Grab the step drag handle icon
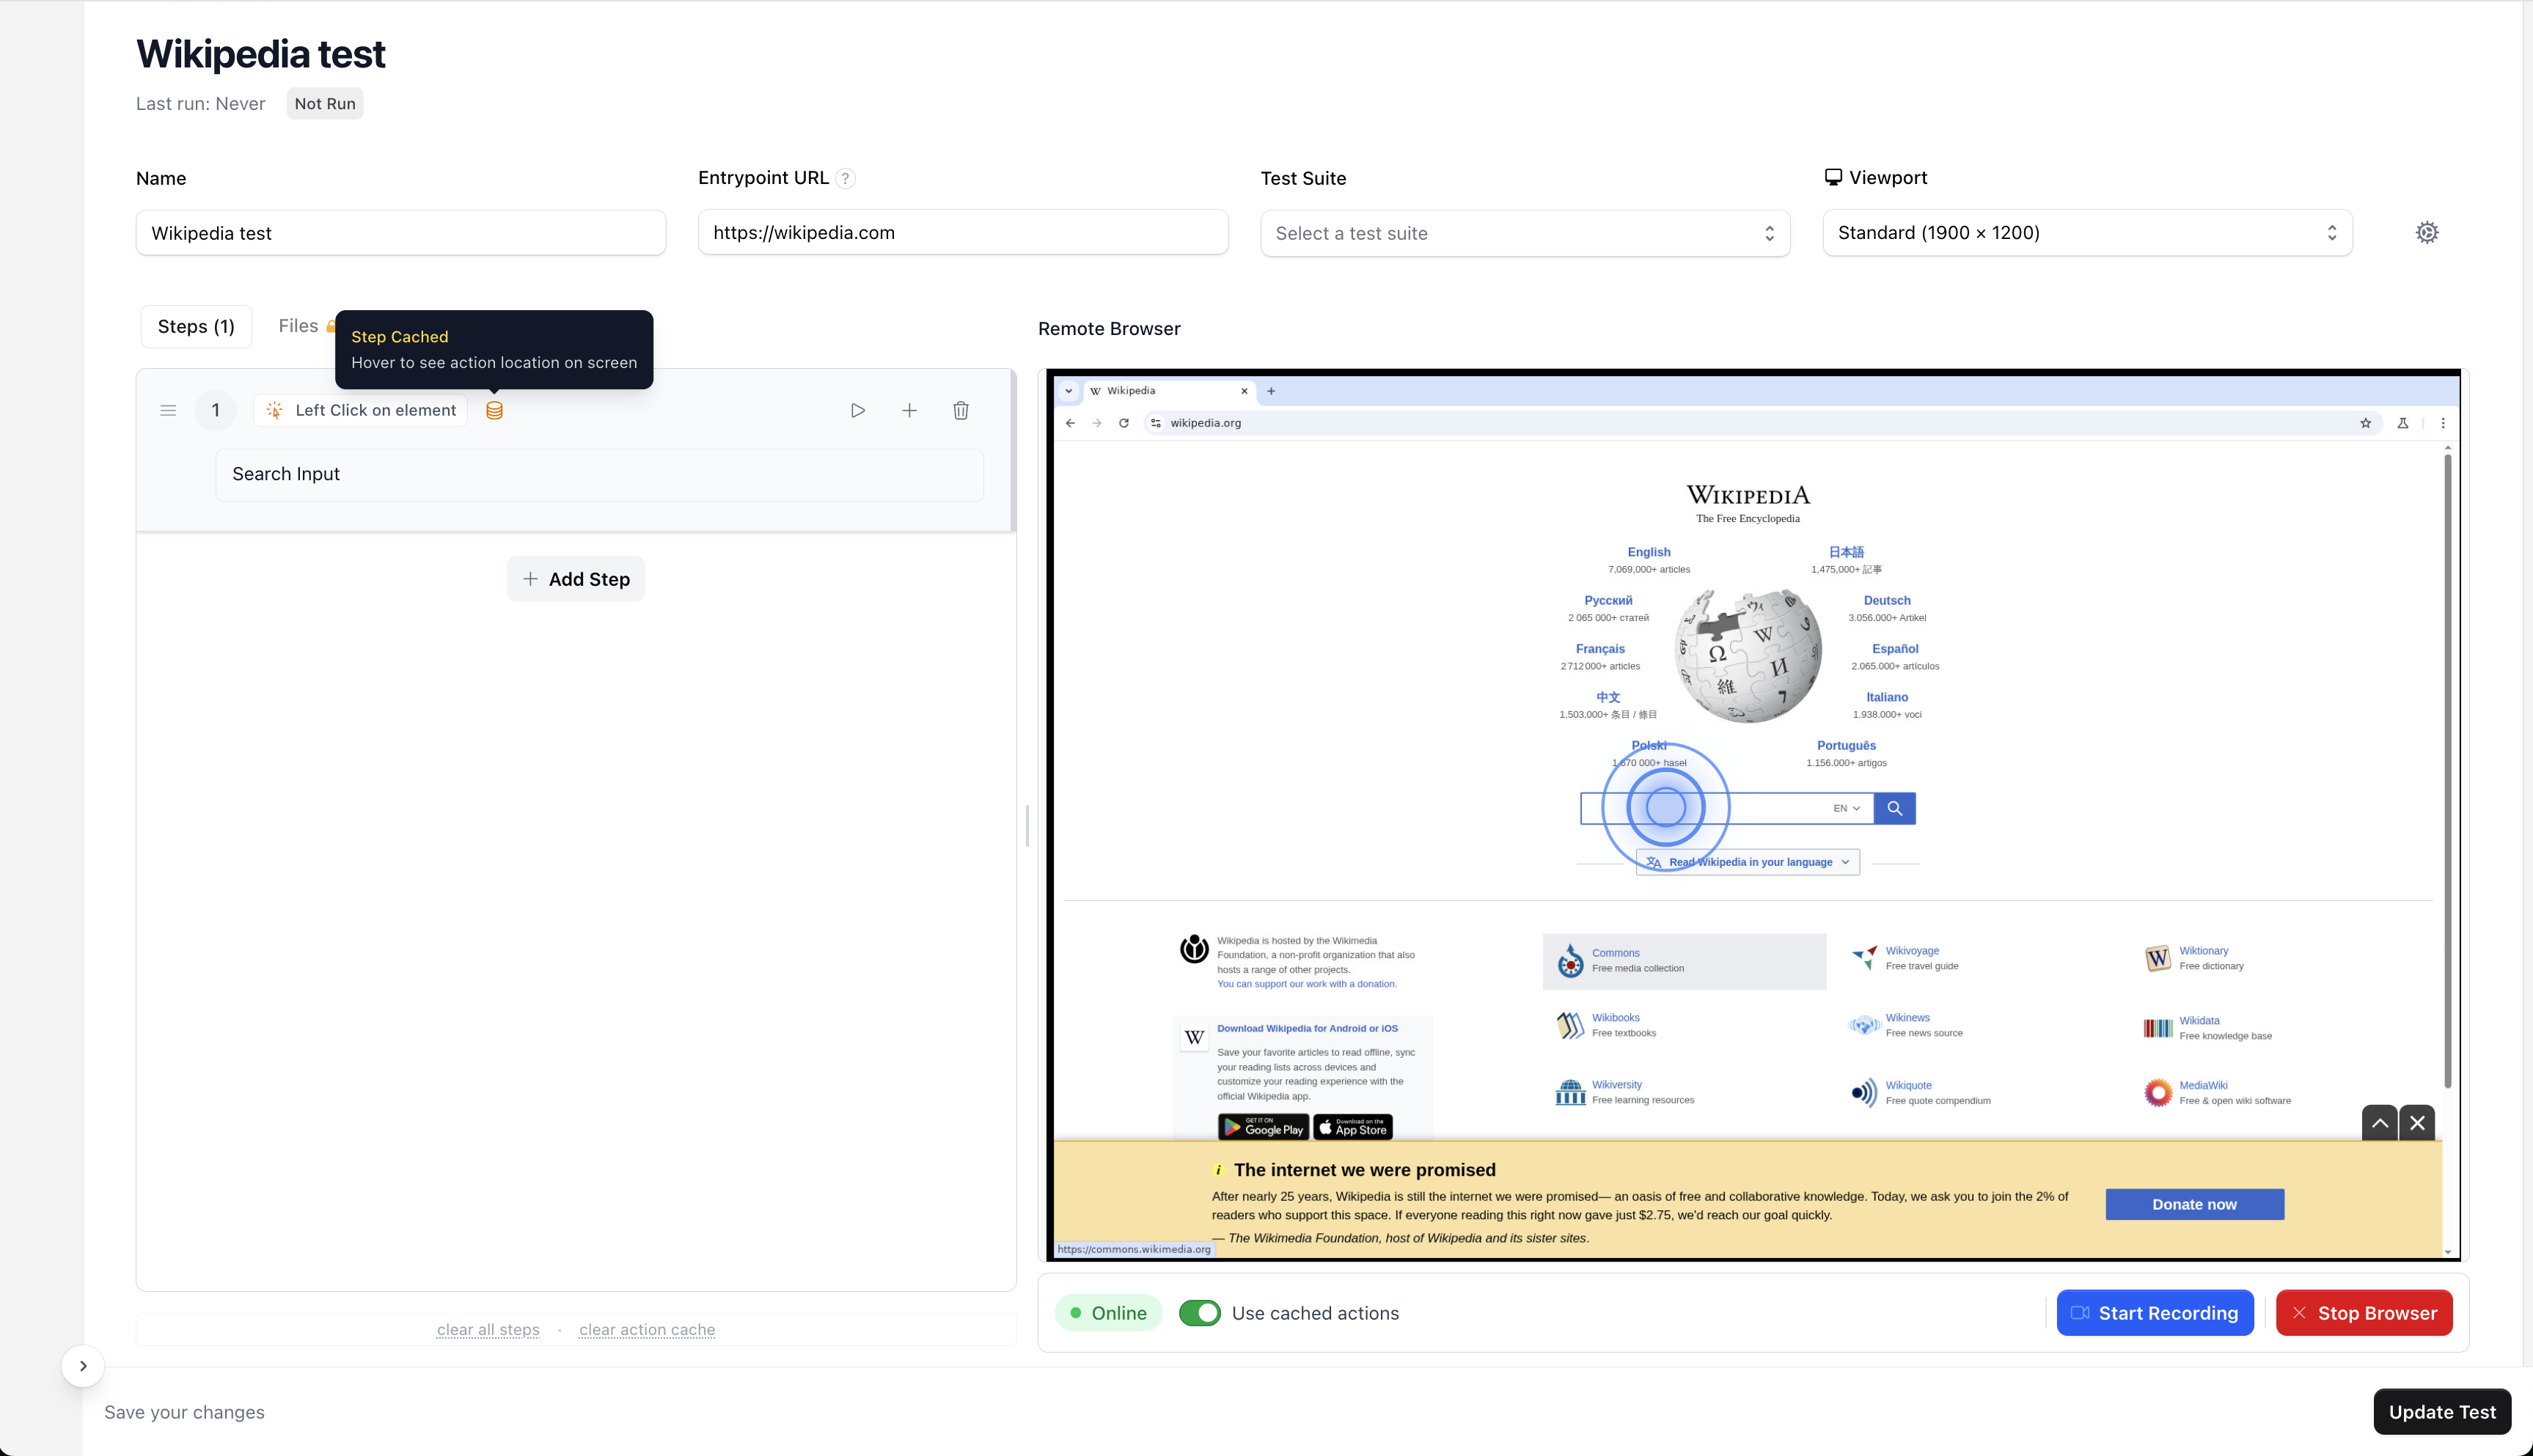 168,410
